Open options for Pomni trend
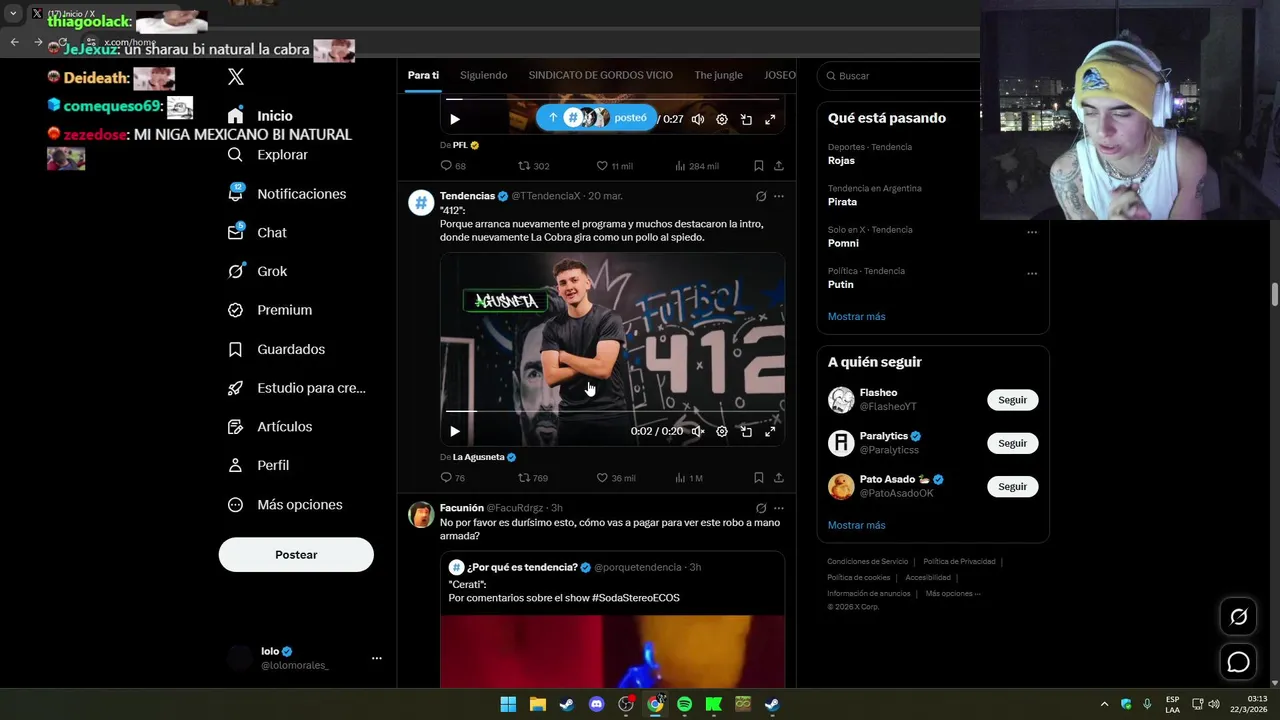The image size is (1280, 720). pos(1032,232)
